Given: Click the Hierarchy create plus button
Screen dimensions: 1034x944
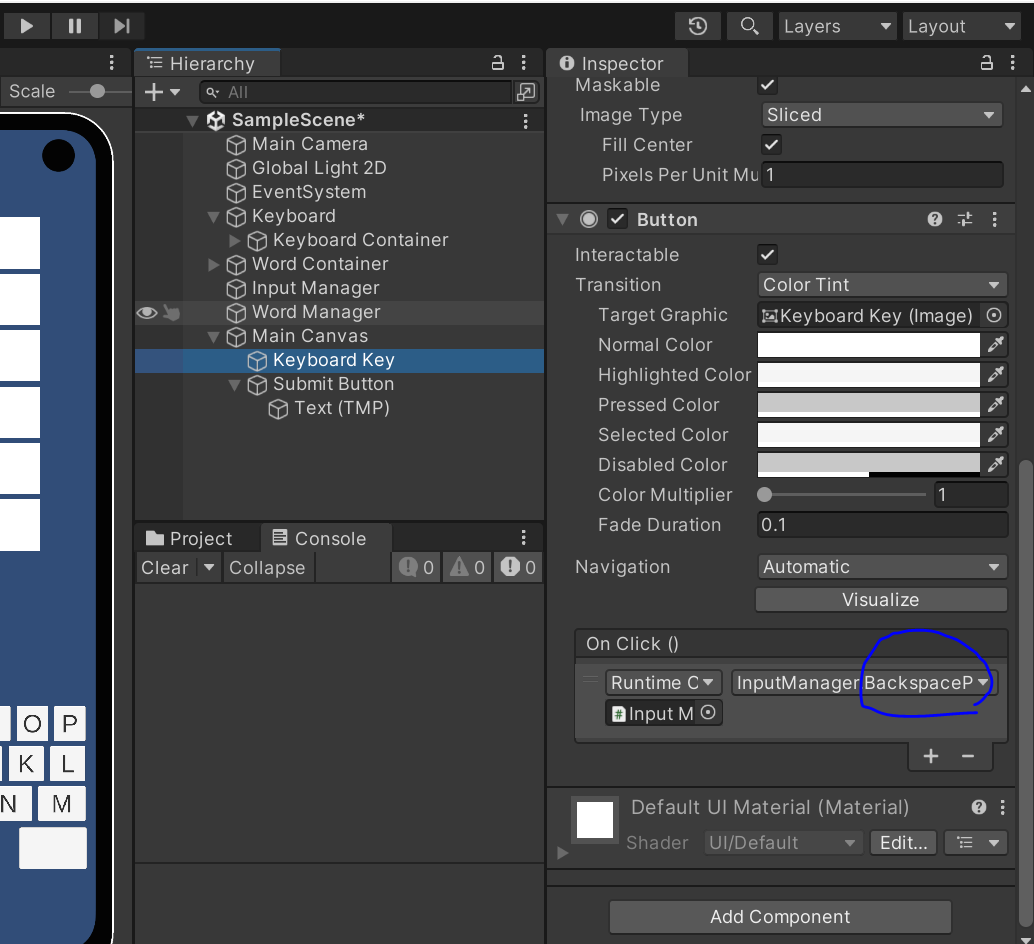Looking at the screenshot, I should (x=154, y=92).
